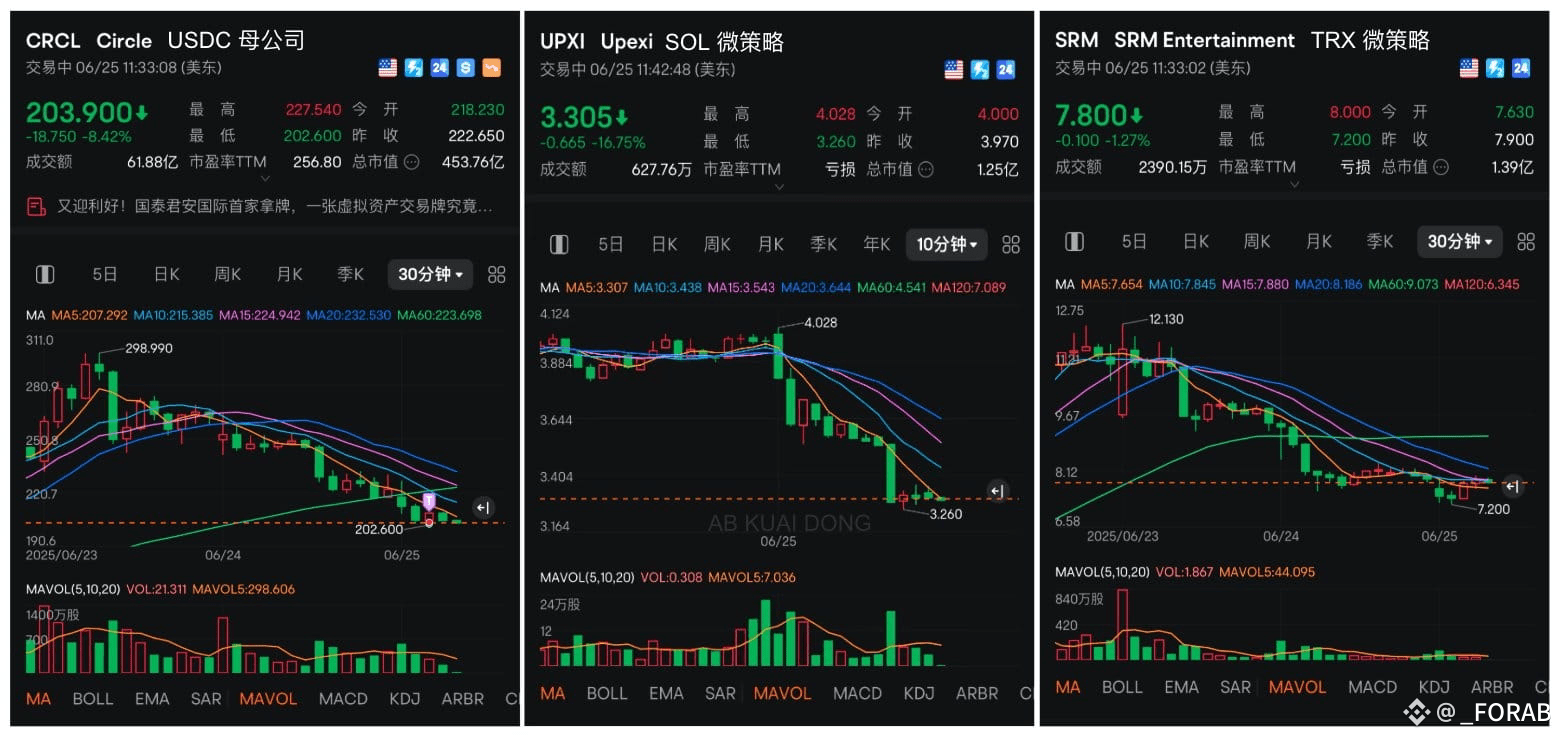Click the US flag icon in UPXI panel
The width and height of the screenshot is (1559, 738).
point(954,70)
